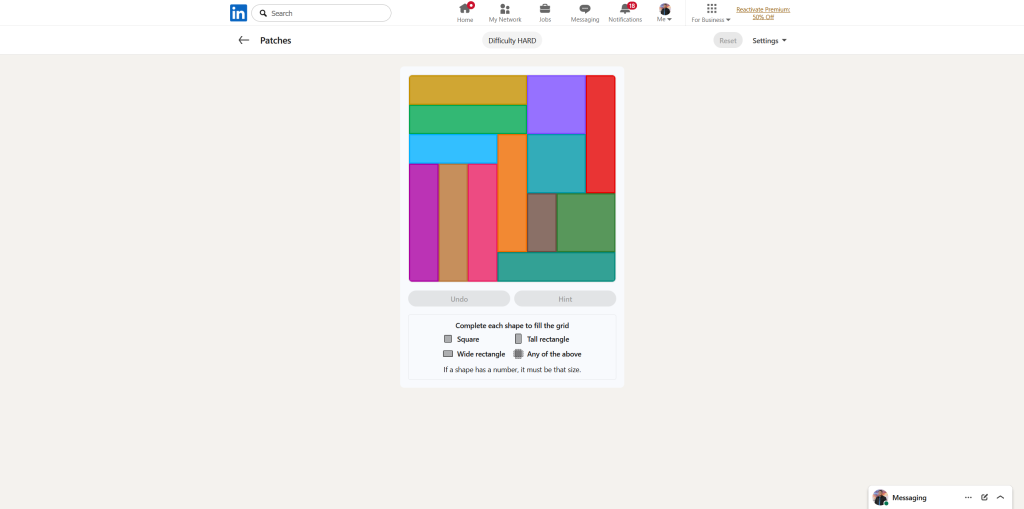Viewport: 1024px width, 509px height.
Task: Click the Reactivate Premium 50% Off link
Action: pos(763,13)
